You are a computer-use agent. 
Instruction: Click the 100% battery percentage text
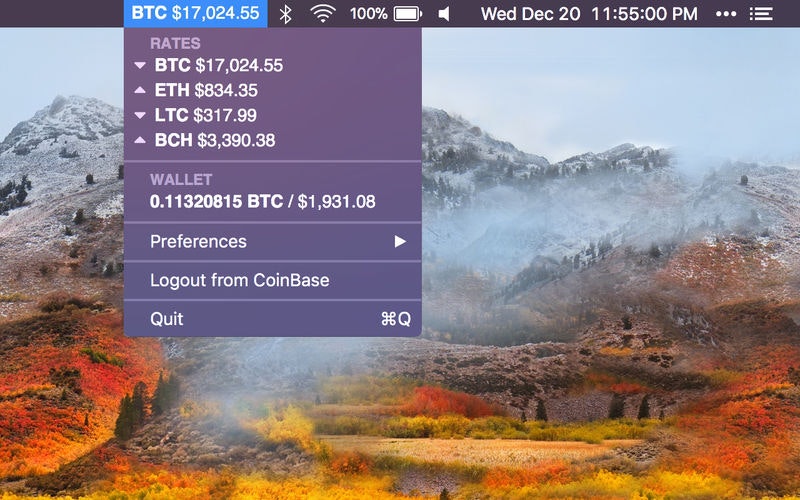coord(368,14)
